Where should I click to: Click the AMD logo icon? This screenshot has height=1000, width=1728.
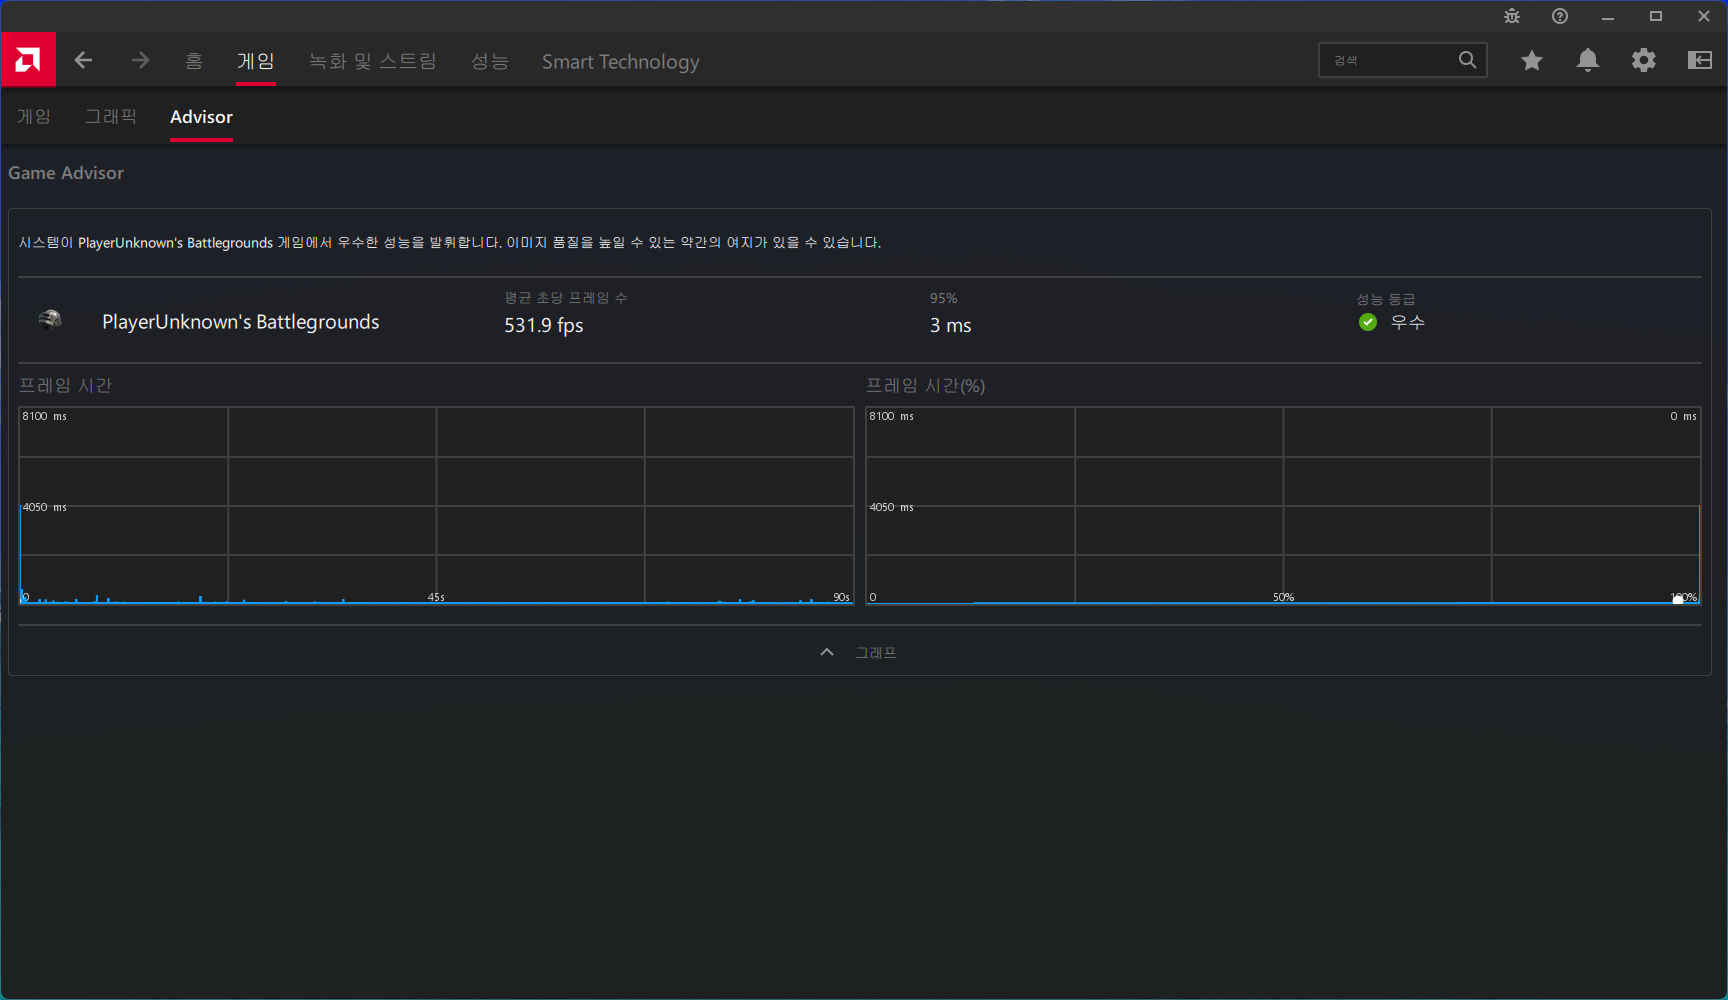[x=28, y=60]
